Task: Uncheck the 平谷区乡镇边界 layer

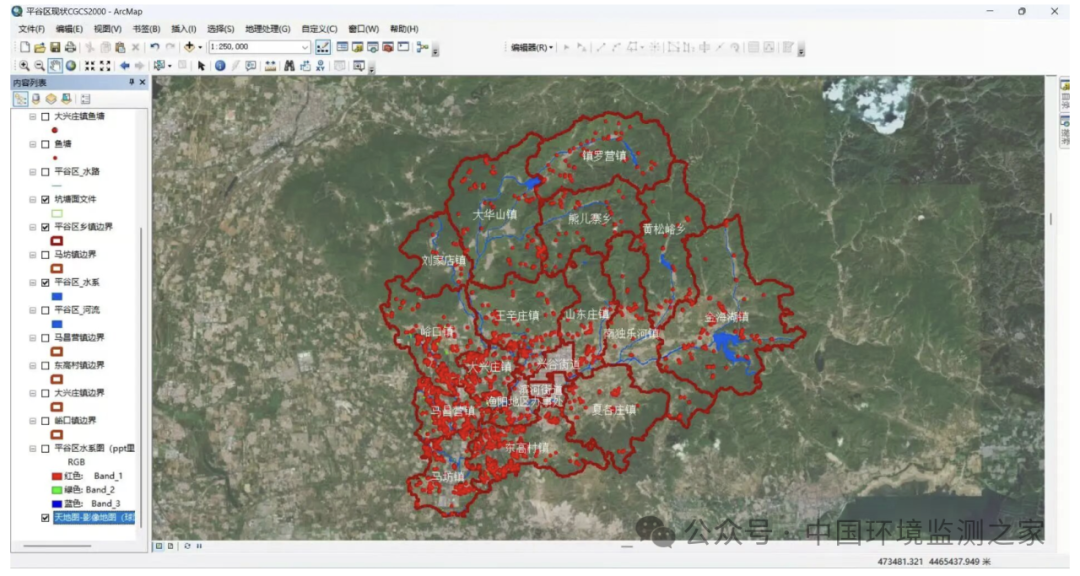Action: [x=45, y=227]
